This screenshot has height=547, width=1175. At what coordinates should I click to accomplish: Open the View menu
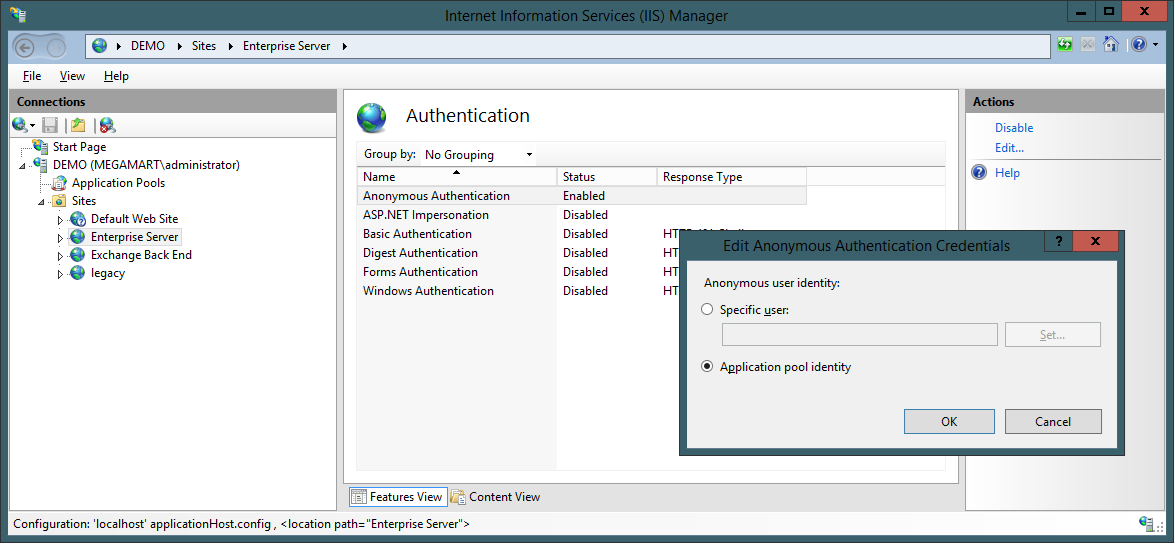(72, 76)
